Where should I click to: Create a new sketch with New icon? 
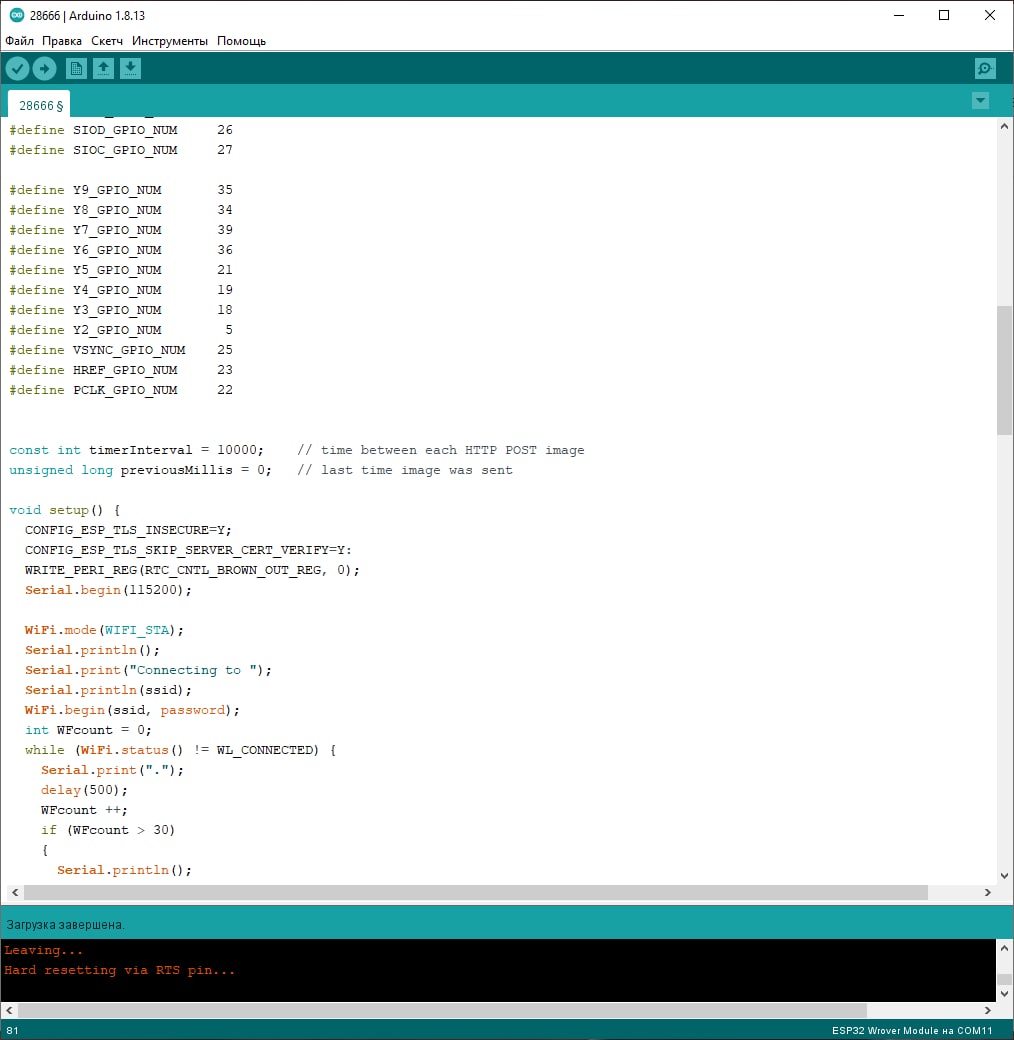(x=76, y=68)
